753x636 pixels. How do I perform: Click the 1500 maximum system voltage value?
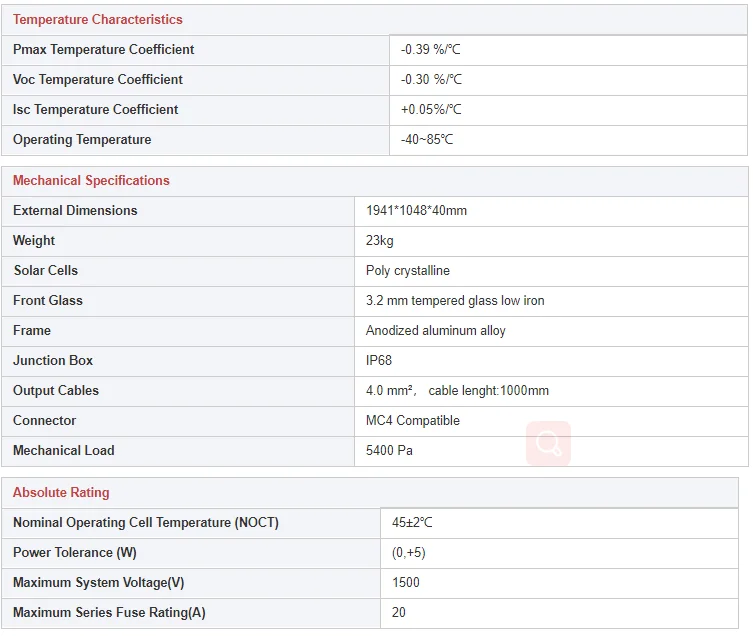(406, 583)
